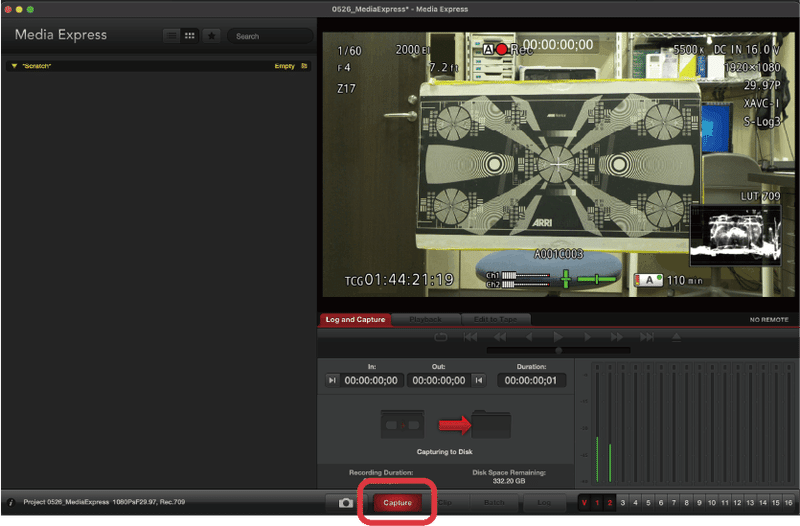Switch media list to timecode list view

pyautogui.click(x=172, y=36)
